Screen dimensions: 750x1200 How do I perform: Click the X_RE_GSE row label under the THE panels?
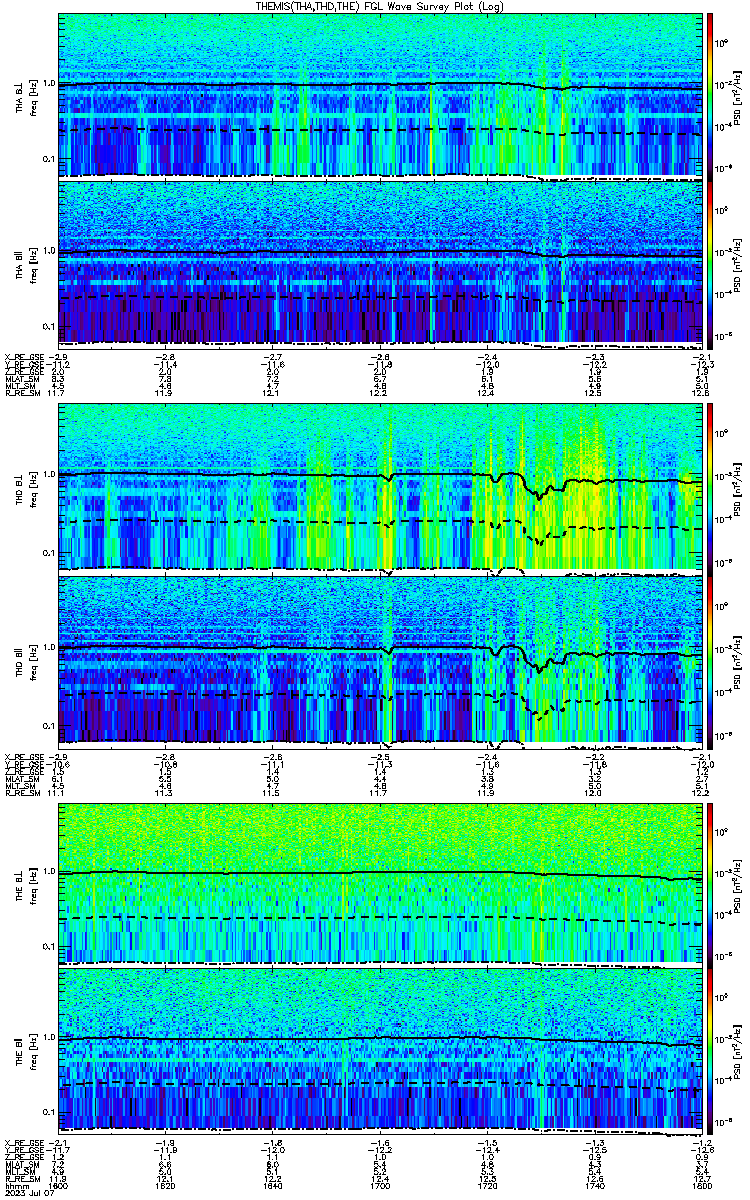point(24,1142)
